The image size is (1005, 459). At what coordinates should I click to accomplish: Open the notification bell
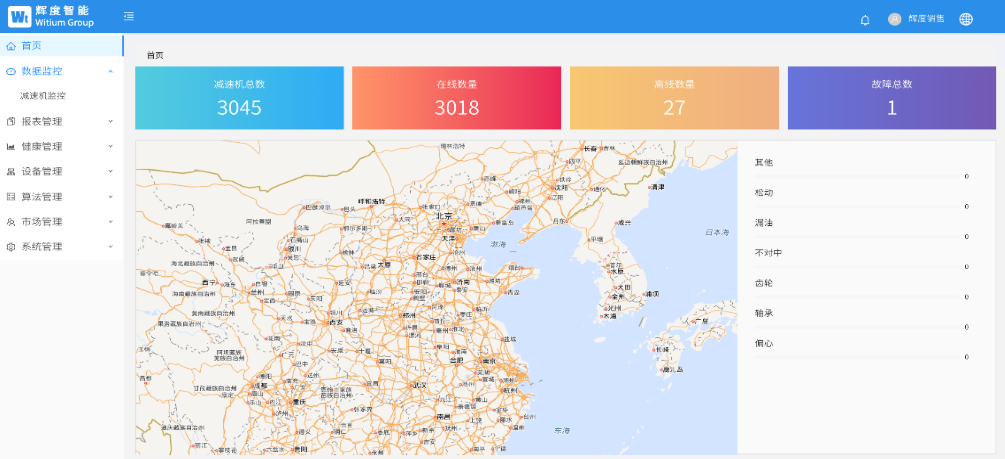tap(865, 19)
